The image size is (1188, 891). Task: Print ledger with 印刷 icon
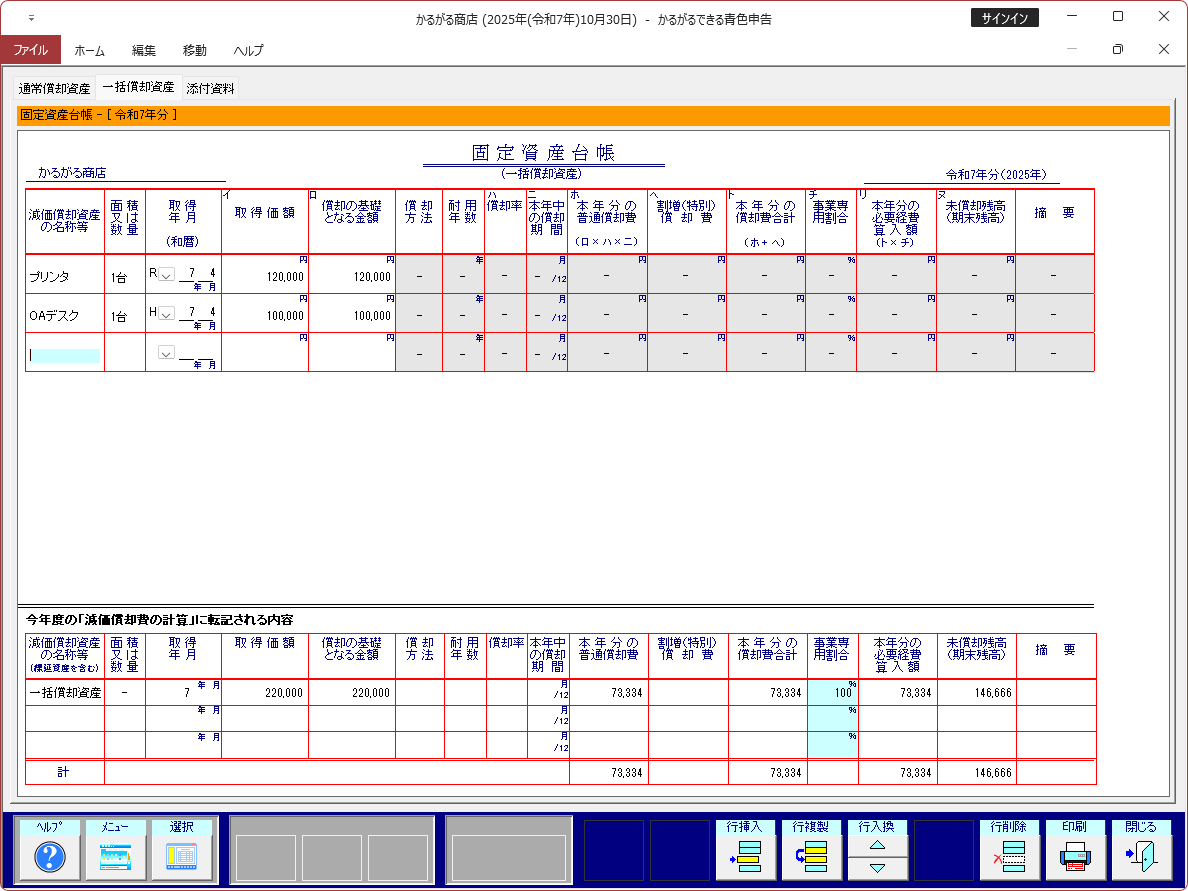(1075, 857)
